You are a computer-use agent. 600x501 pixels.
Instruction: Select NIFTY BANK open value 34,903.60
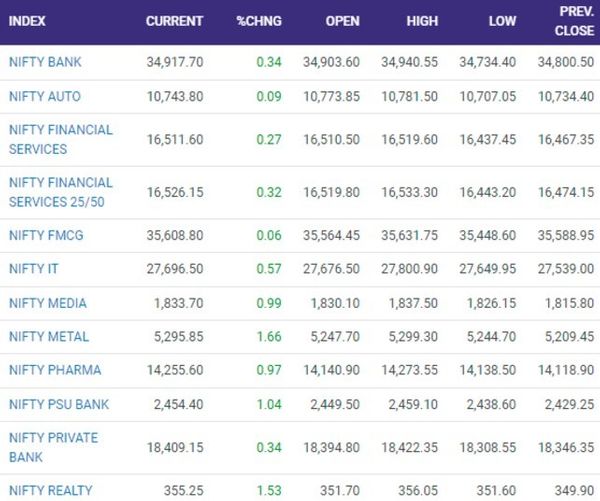point(331,62)
